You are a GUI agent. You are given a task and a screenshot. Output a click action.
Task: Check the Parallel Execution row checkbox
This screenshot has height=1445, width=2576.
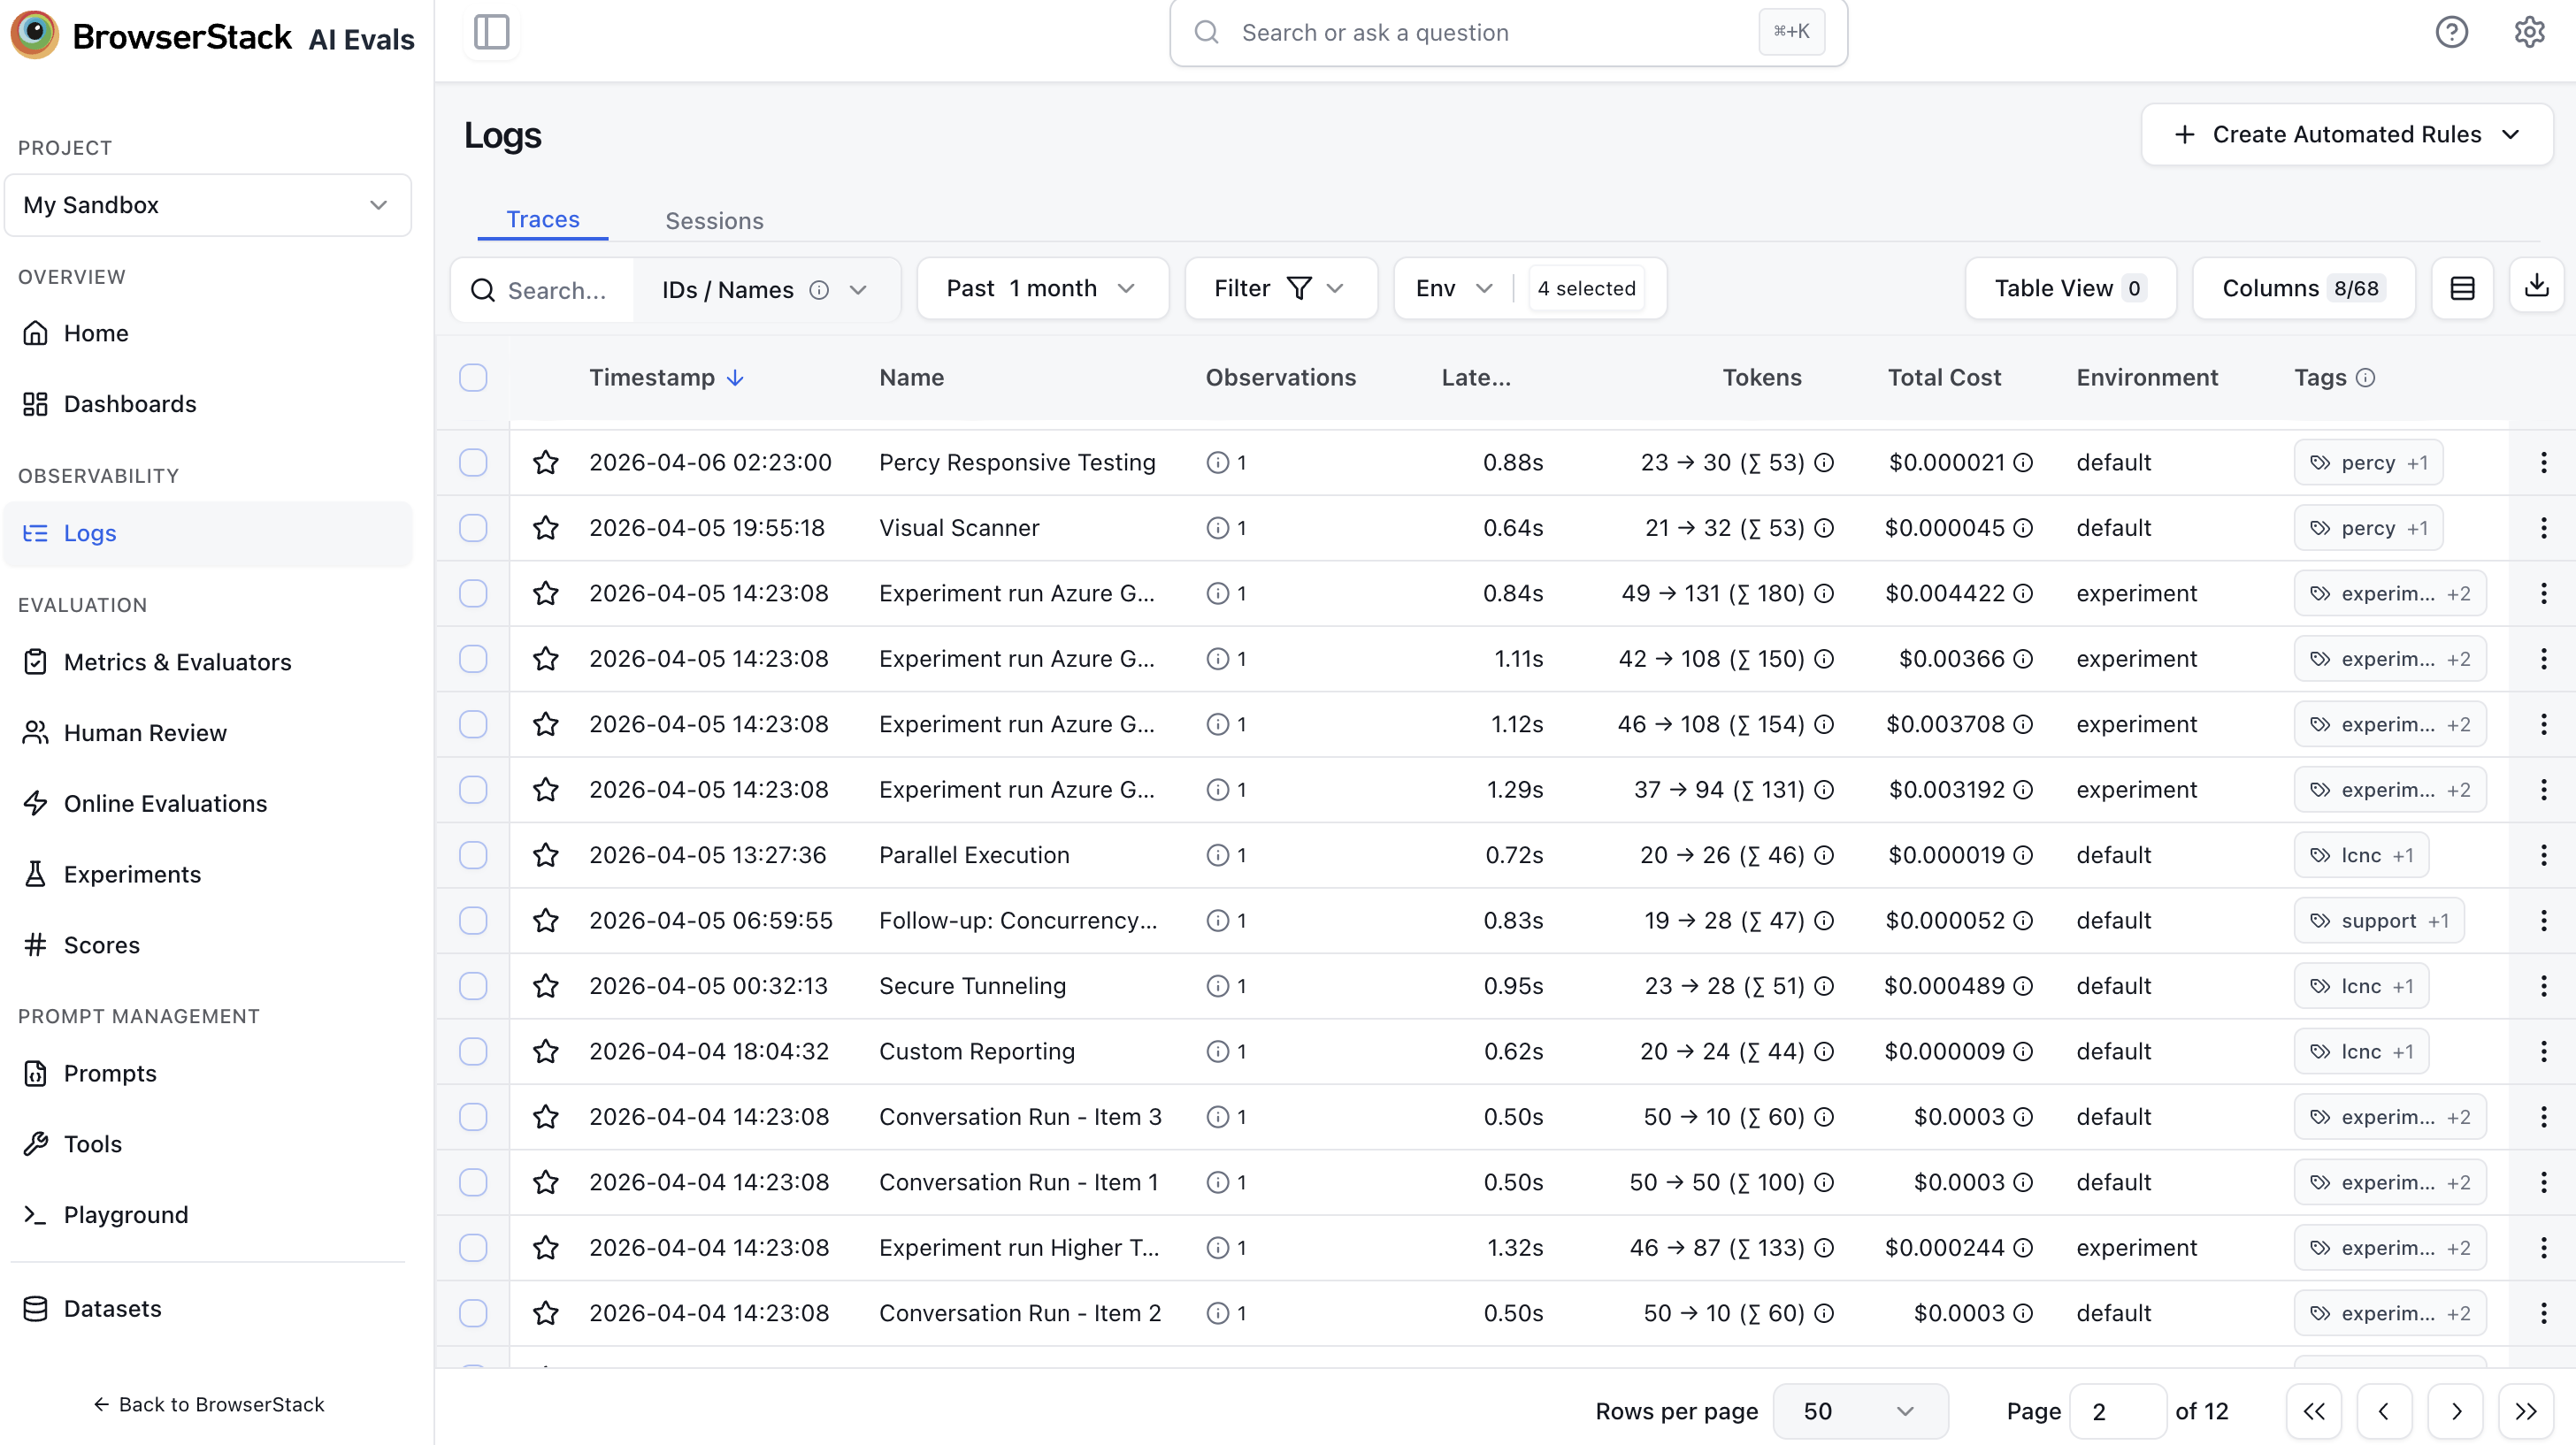coord(473,855)
